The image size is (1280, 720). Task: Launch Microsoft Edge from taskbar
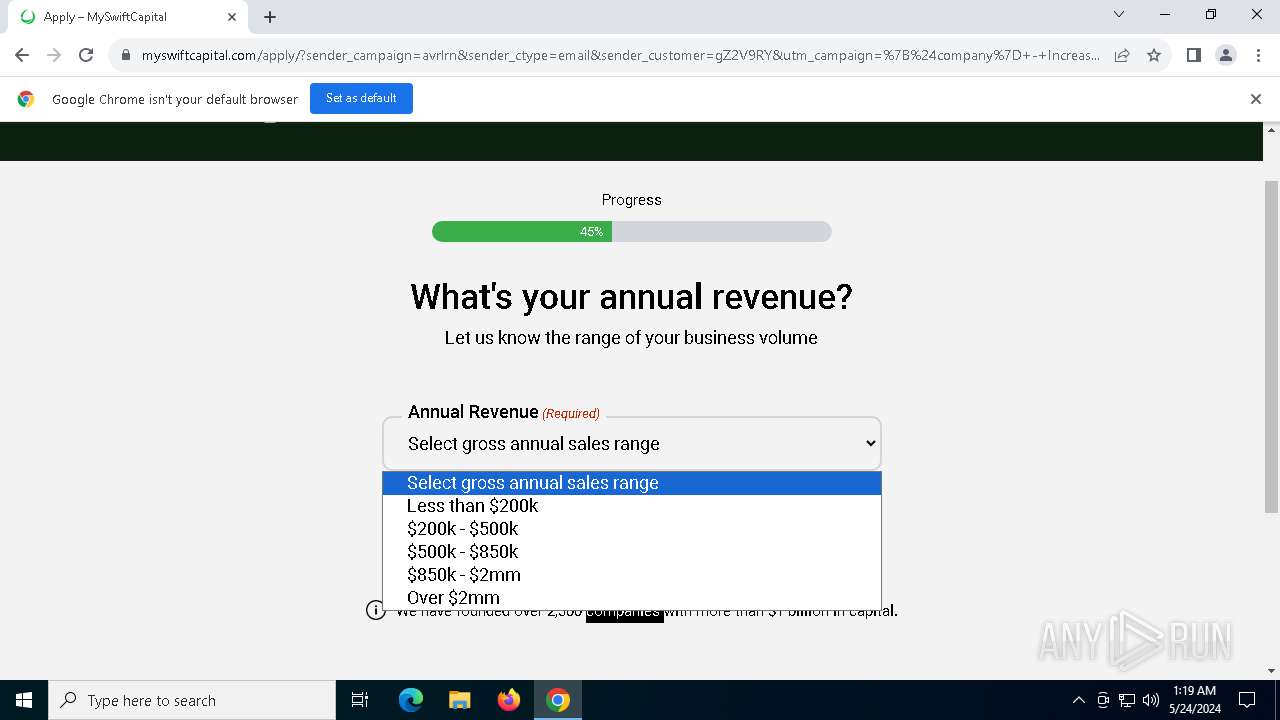411,700
